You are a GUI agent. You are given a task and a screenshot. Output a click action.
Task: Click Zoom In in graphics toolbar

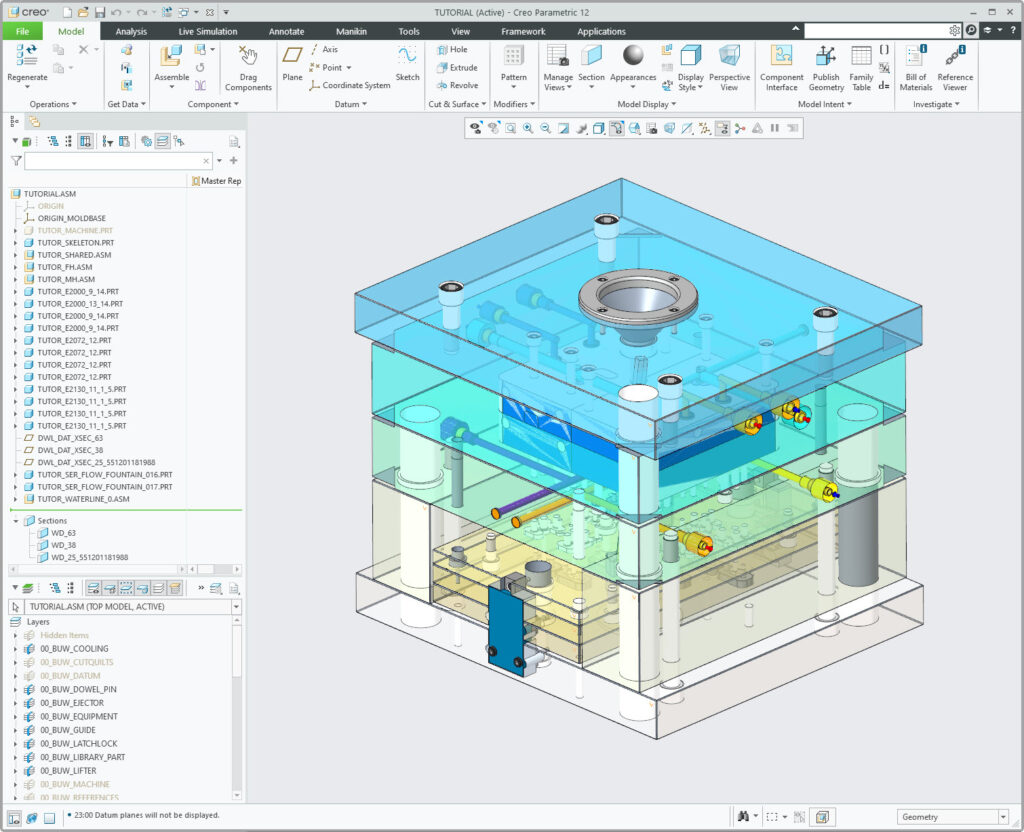point(528,129)
